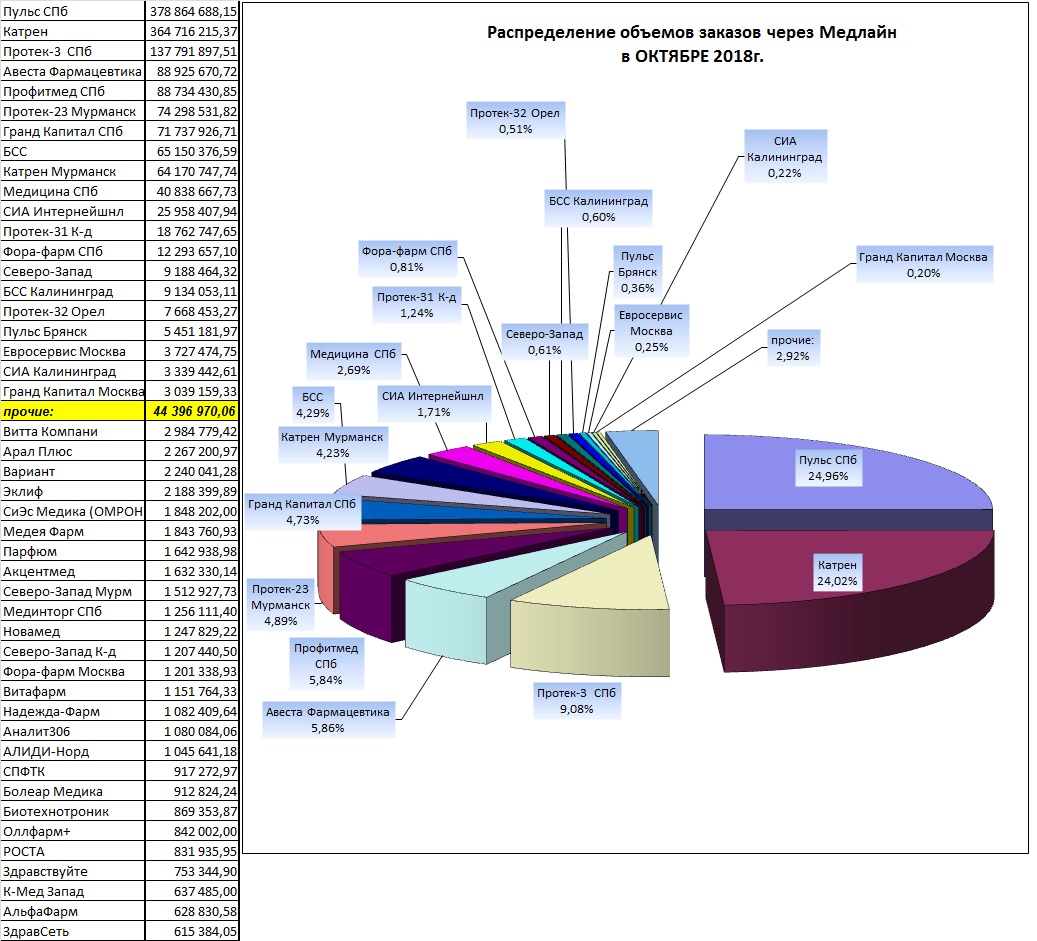1037x941 pixels.
Task: Select the СИА Интернейшнл 1,71% data label
Action: click(x=433, y=404)
